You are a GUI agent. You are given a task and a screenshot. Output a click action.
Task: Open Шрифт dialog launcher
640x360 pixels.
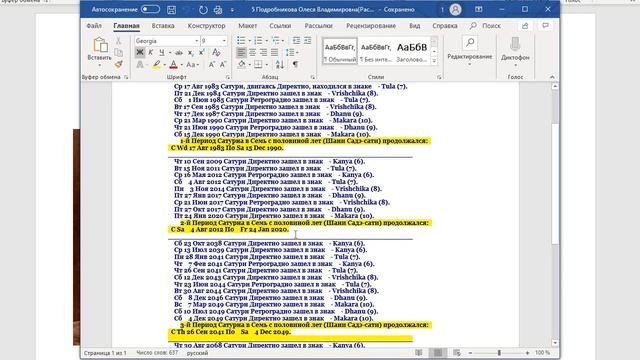228,77
